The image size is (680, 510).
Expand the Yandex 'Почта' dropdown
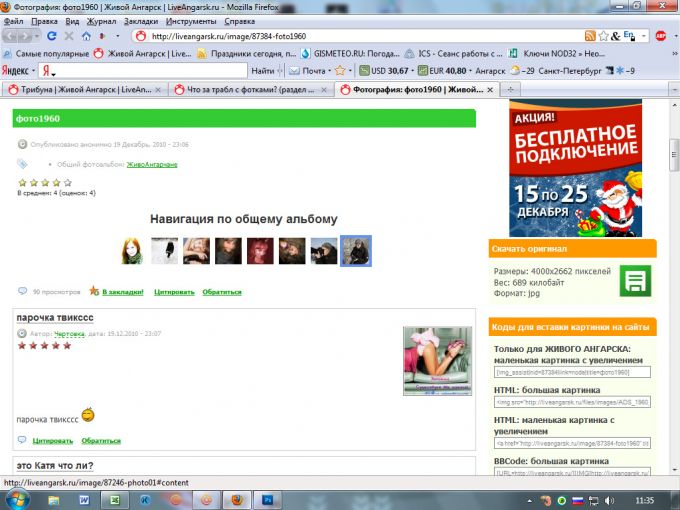click(331, 71)
